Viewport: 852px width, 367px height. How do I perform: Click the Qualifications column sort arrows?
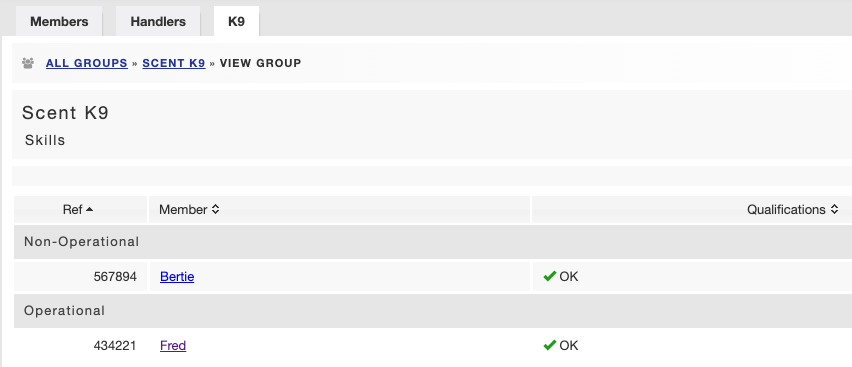coord(834,209)
